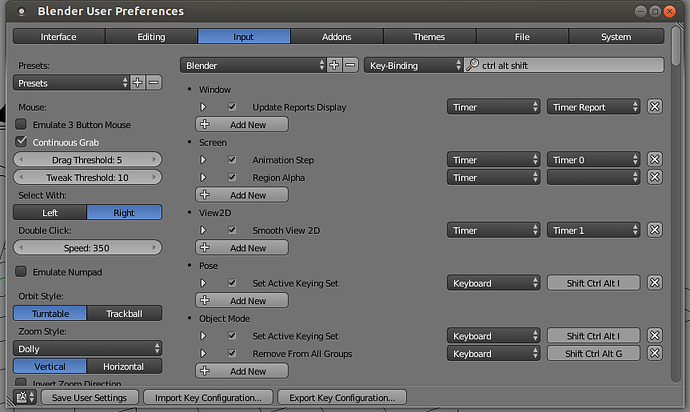Delete Update Reports Display keymap item
Screen dimensions: 690x412
[x=655, y=107]
